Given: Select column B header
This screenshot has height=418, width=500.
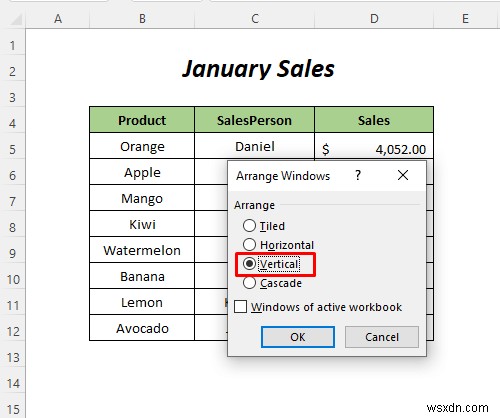Looking at the screenshot, I should tap(142, 19).
